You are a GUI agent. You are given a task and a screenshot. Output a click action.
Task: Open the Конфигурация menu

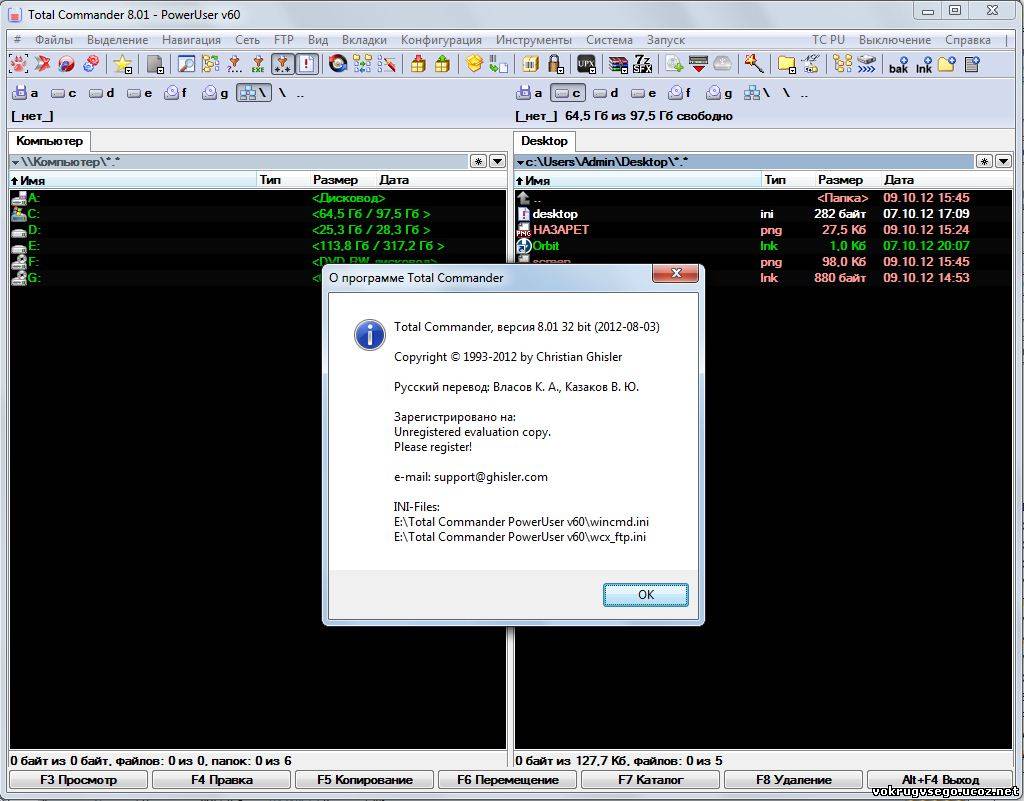pyautogui.click(x=441, y=40)
